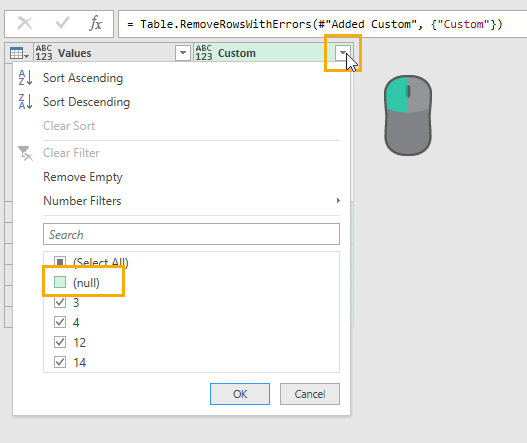Uncheck the (null) checkbox
Viewport: 527px width, 443px height.
pyautogui.click(x=60, y=282)
